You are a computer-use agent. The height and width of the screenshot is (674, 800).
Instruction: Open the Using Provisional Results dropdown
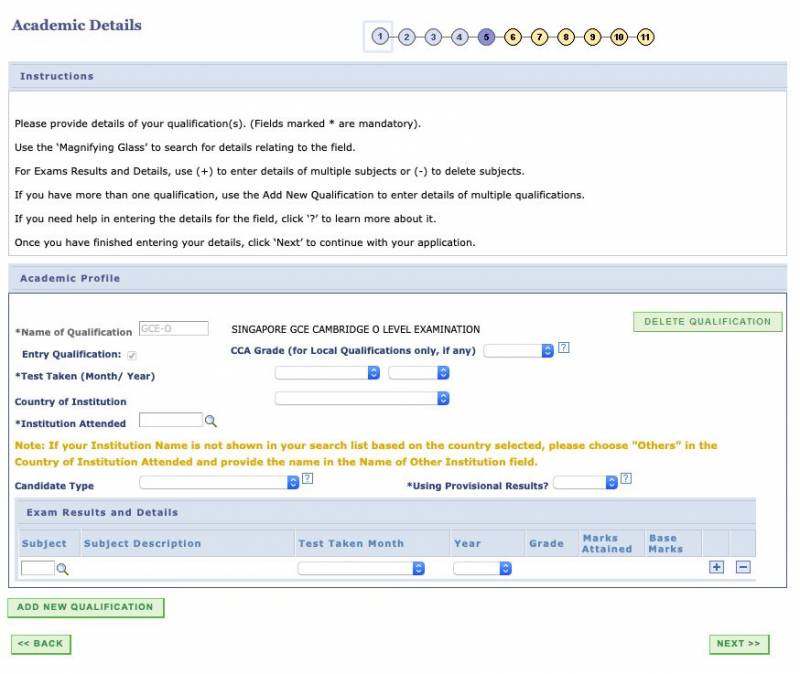(x=585, y=482)
